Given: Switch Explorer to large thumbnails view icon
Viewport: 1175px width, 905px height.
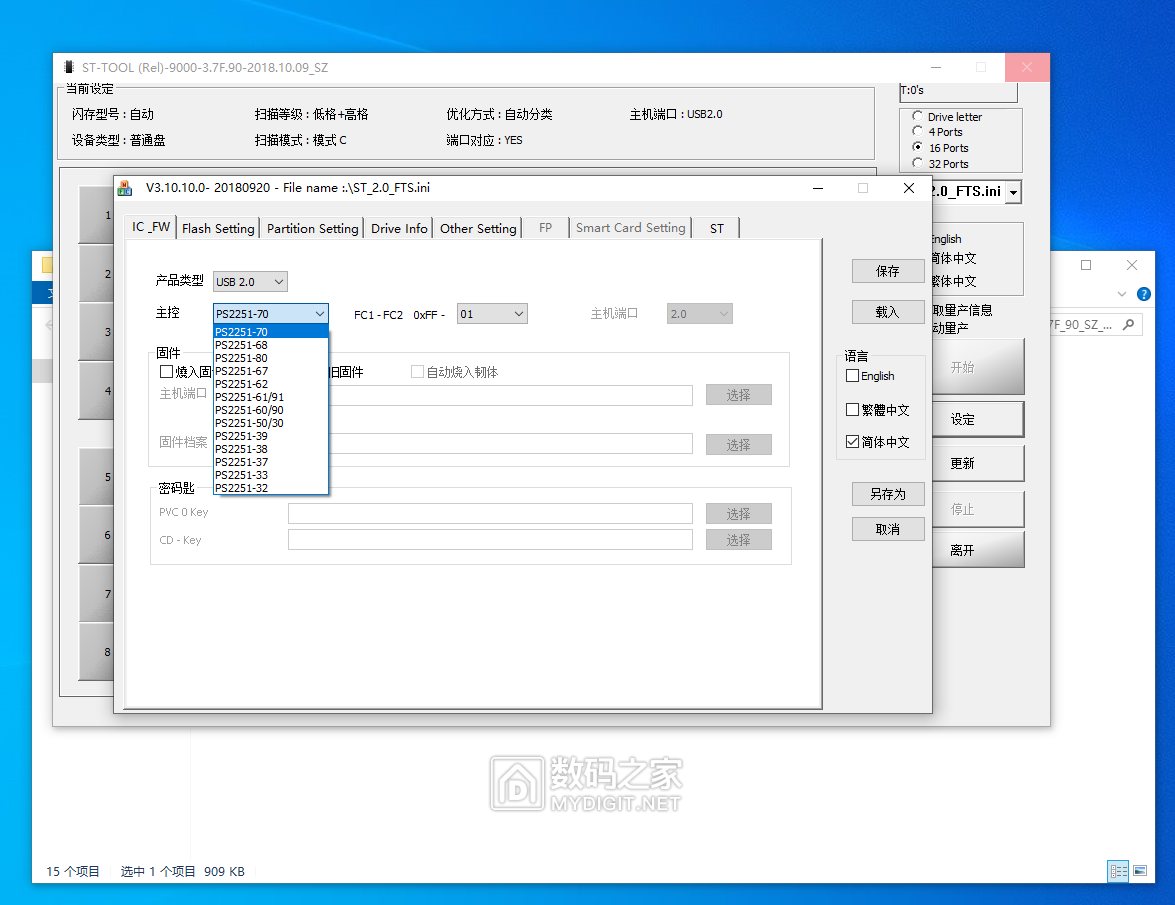Looking at the screenshot, I should [x=1139, y=871].
